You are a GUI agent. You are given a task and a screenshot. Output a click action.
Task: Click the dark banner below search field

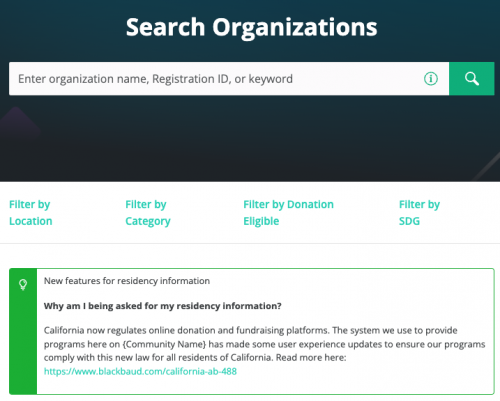click(x=250, y=138)
